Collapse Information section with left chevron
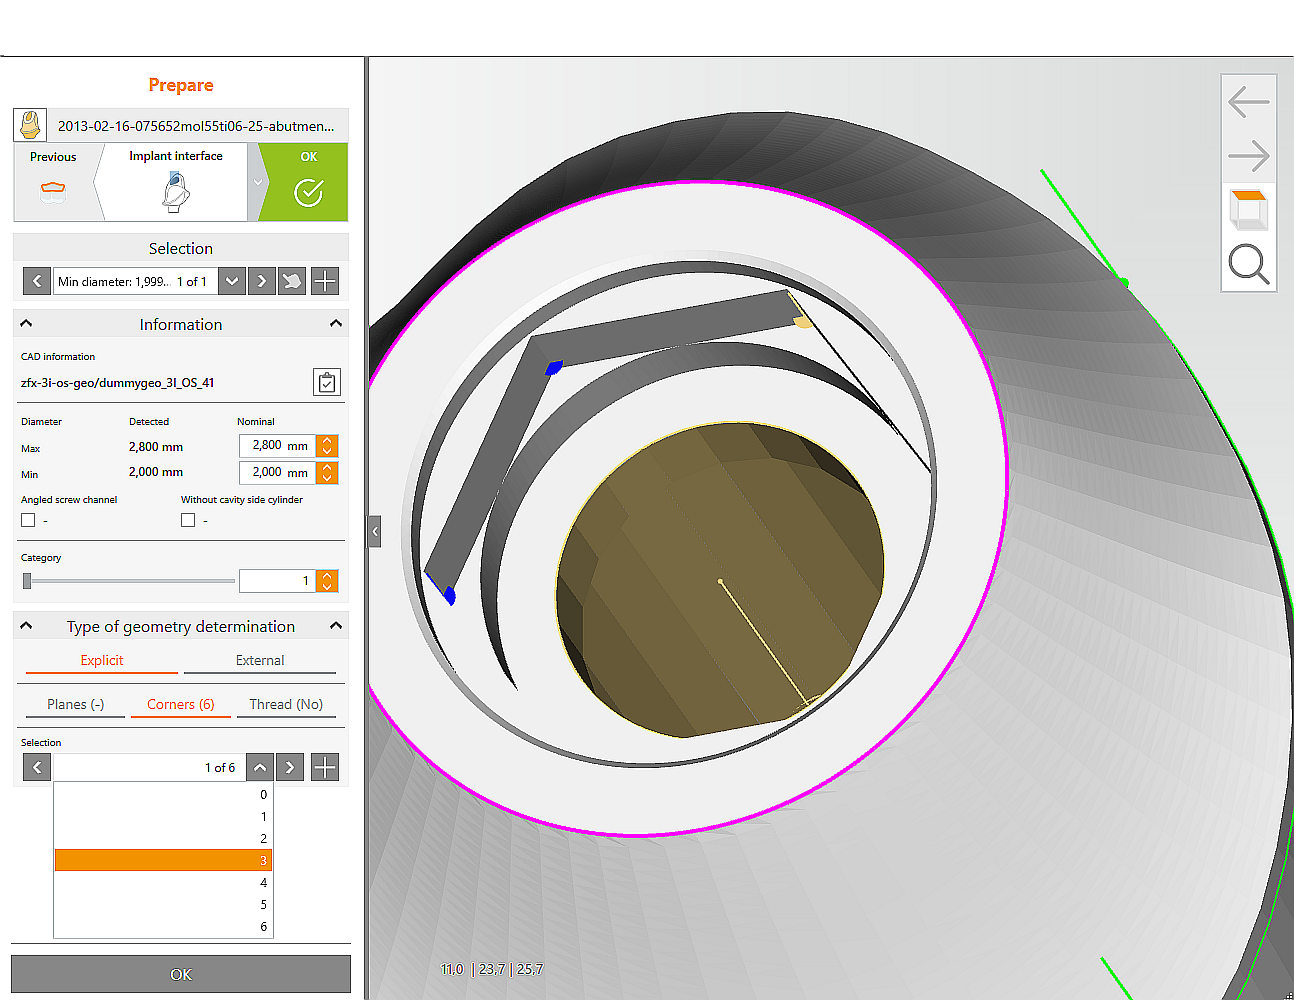 pyautogui.click(x=26, y=323)
